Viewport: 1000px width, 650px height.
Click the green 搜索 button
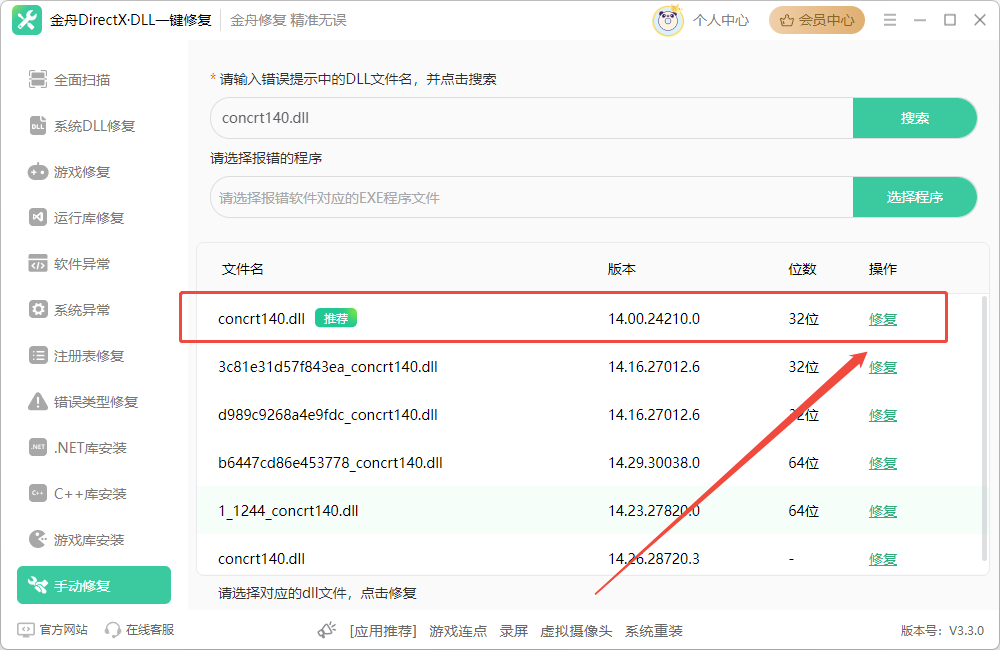pyautogui.click(x=915, y=118)
